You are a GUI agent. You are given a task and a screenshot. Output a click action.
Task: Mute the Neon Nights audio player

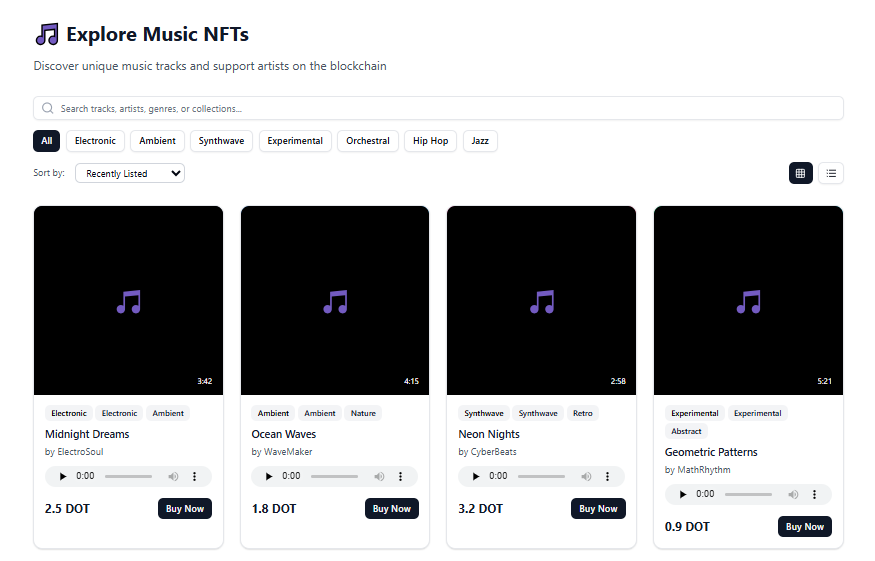click(586, 476)
